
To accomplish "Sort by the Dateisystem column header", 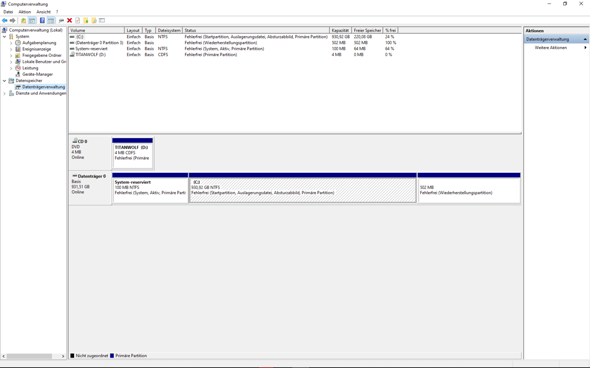I will click(169, 30).
